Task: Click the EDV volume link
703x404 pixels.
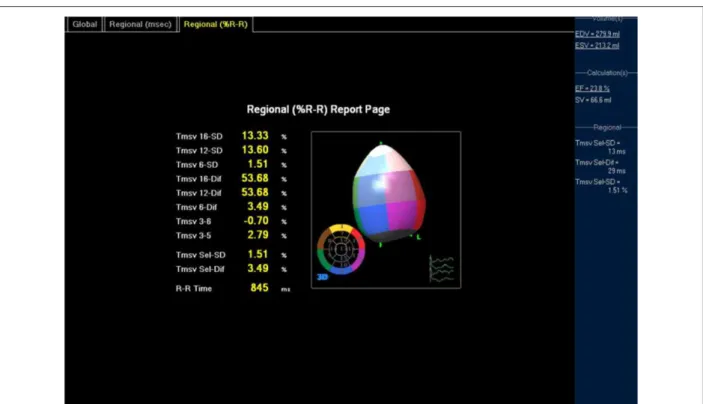Action: pos(597,34)
